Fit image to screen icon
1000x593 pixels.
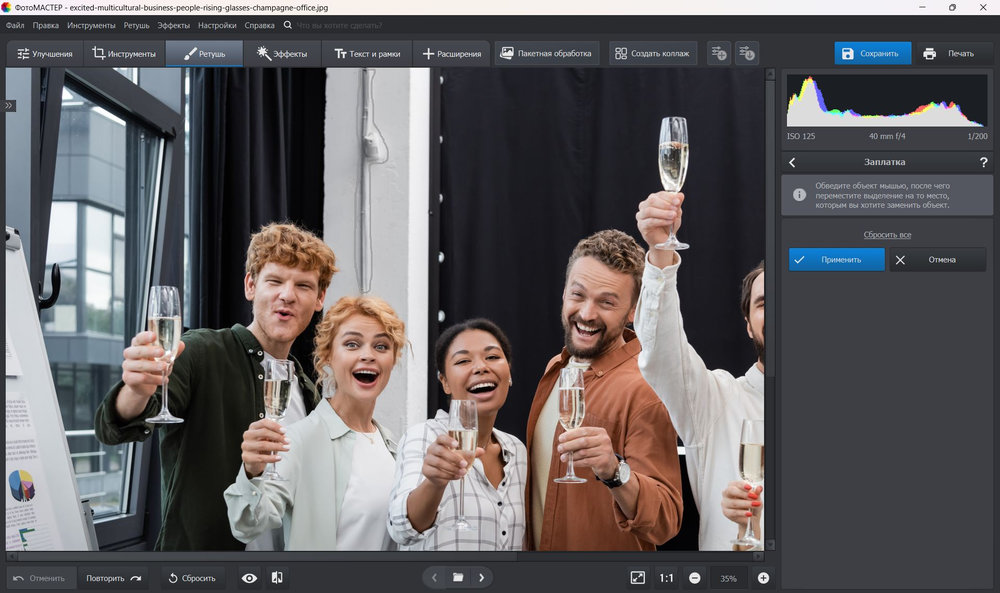[x=638, y=578]
